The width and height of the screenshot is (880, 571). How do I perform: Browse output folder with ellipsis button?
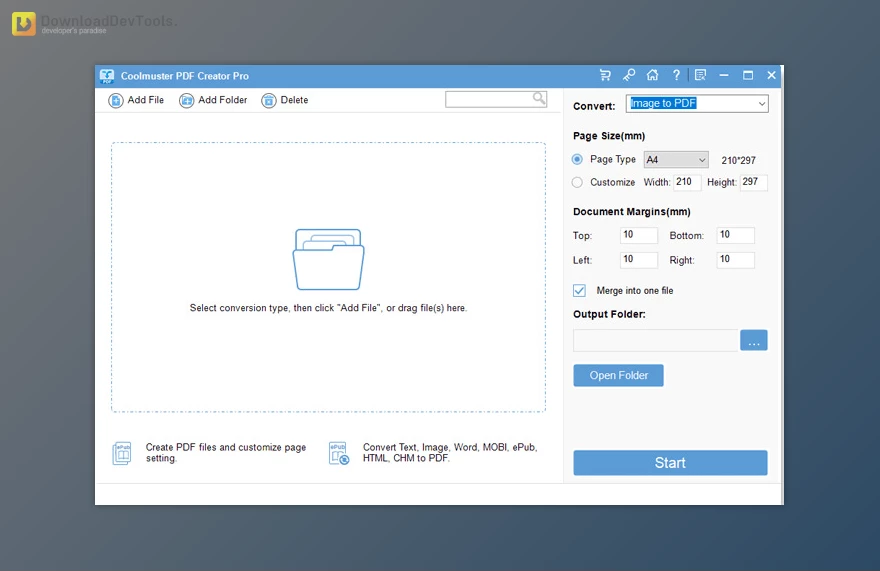pos(754,340)
